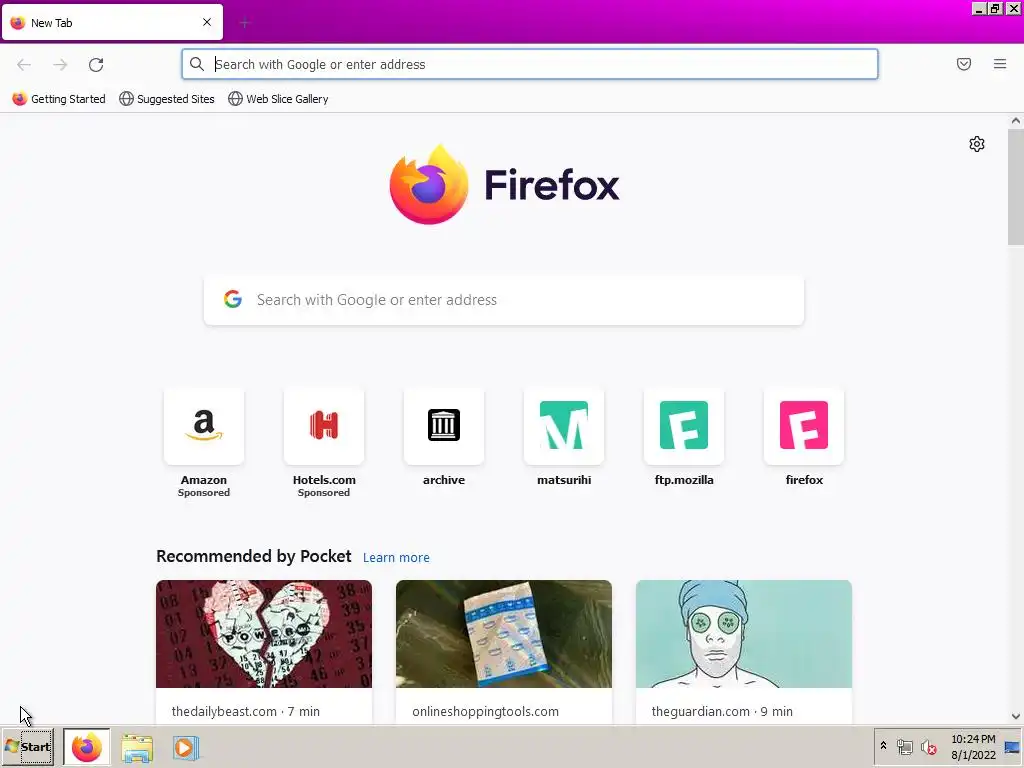Open File Explorer from taskbar
This screenshot has height=768, width=1024.
tap(136, 748)
